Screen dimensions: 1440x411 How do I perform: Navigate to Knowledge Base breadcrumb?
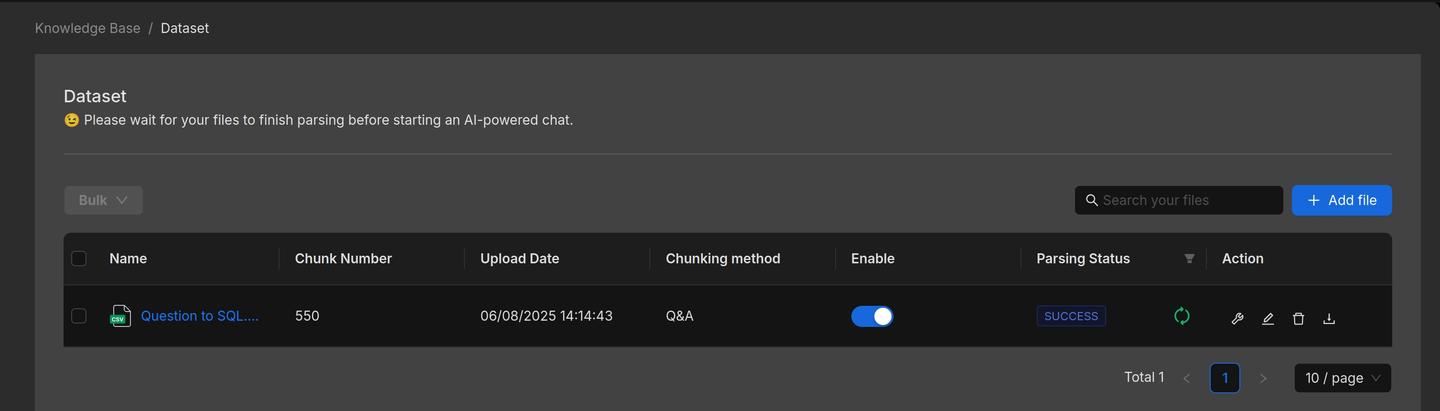click(x=87, y=28)
